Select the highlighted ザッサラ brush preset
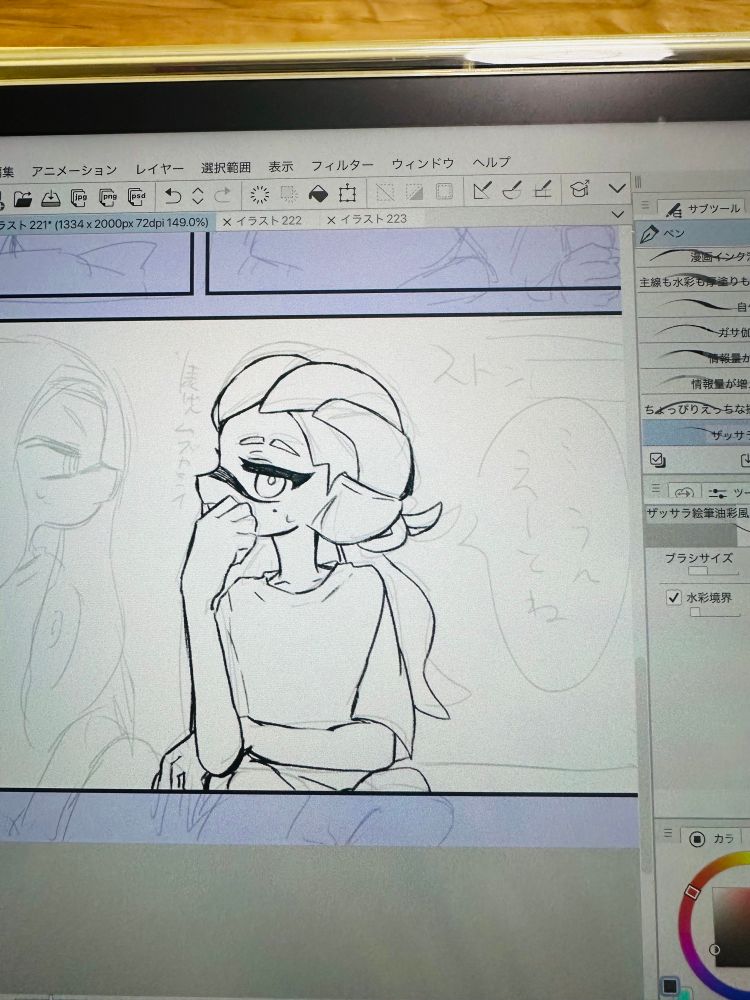The width and height of the screenshot is (750, 1000). tap(696, 434)
